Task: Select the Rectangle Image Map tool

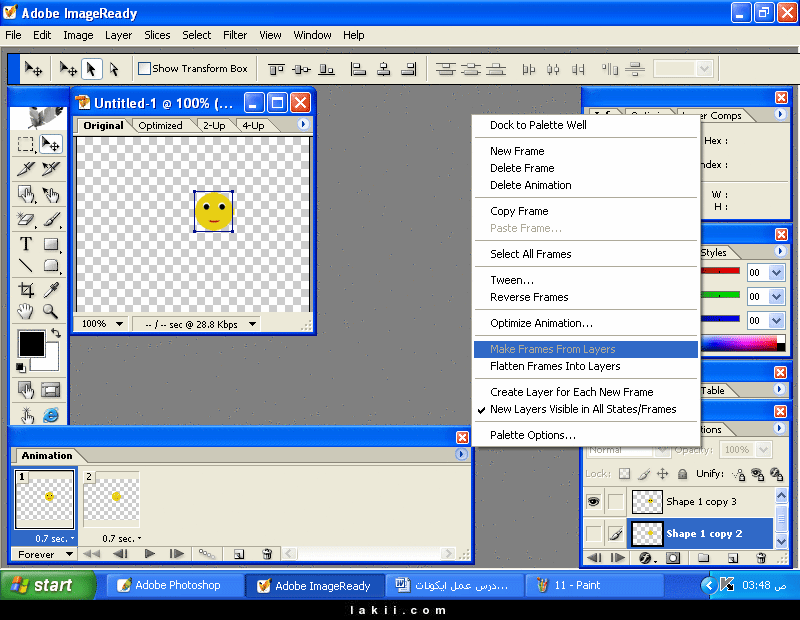Action: click(26, 194)
